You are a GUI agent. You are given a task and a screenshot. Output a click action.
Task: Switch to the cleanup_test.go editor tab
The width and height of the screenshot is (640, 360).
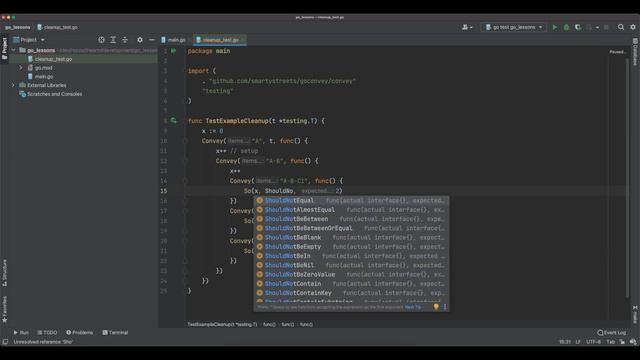pos(220,40)
